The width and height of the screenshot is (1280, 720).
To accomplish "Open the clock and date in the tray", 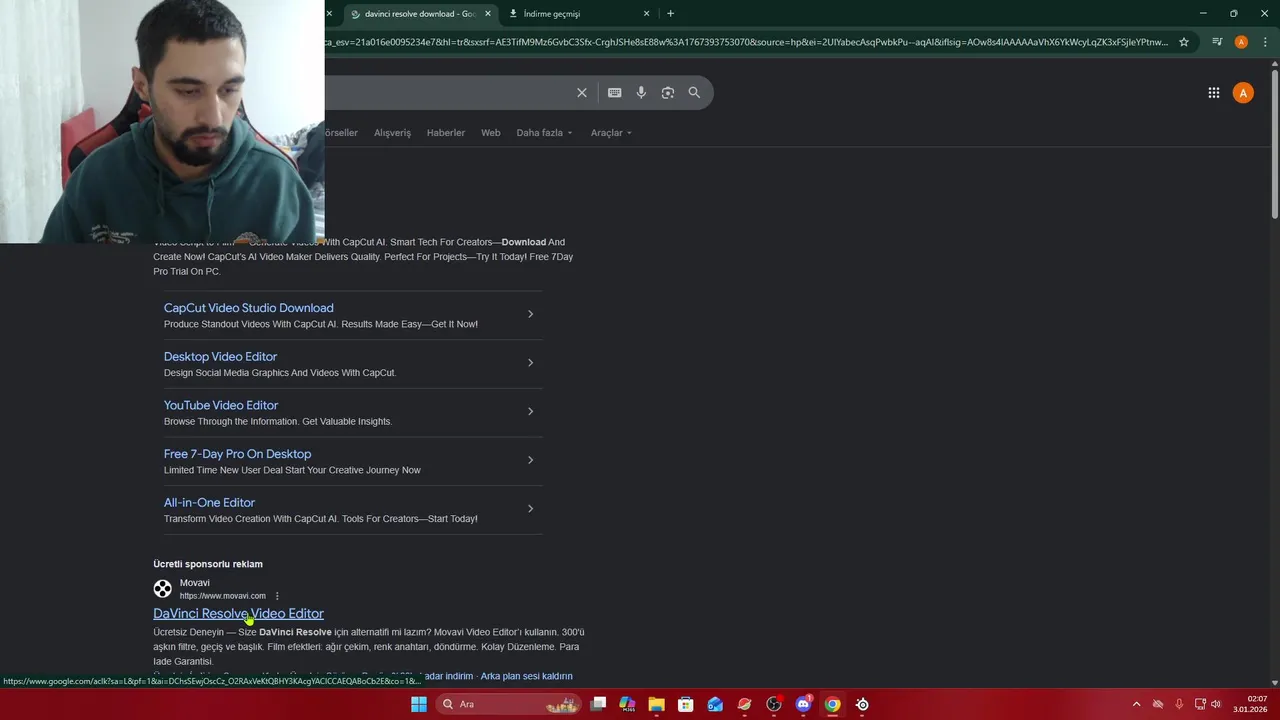I will [x=1250, y=704].
